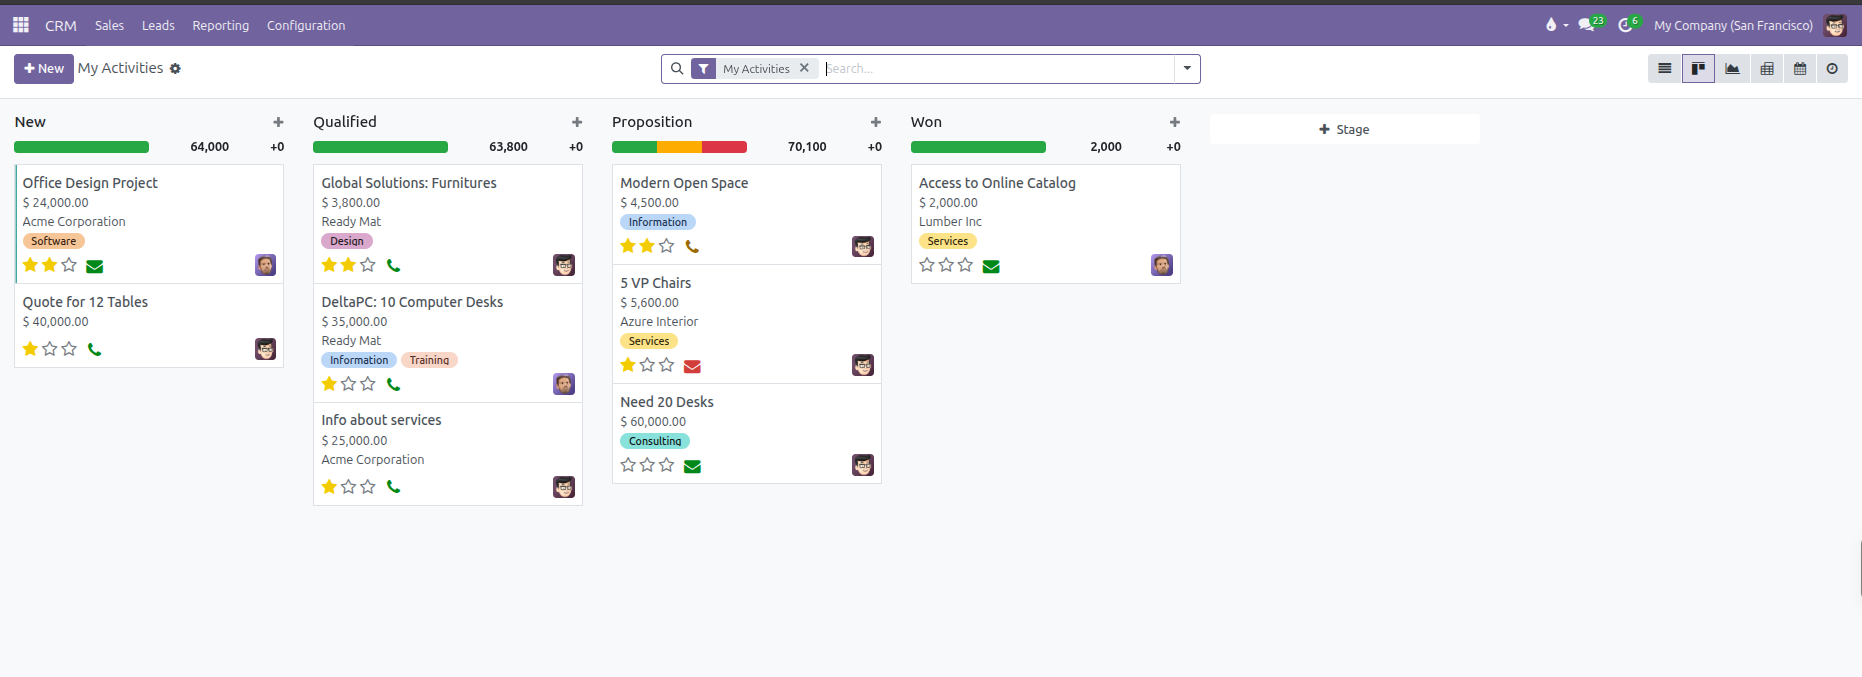Open the calendar view
Viewport: 1862px width, 677px height.
[x=1800, y=69]
